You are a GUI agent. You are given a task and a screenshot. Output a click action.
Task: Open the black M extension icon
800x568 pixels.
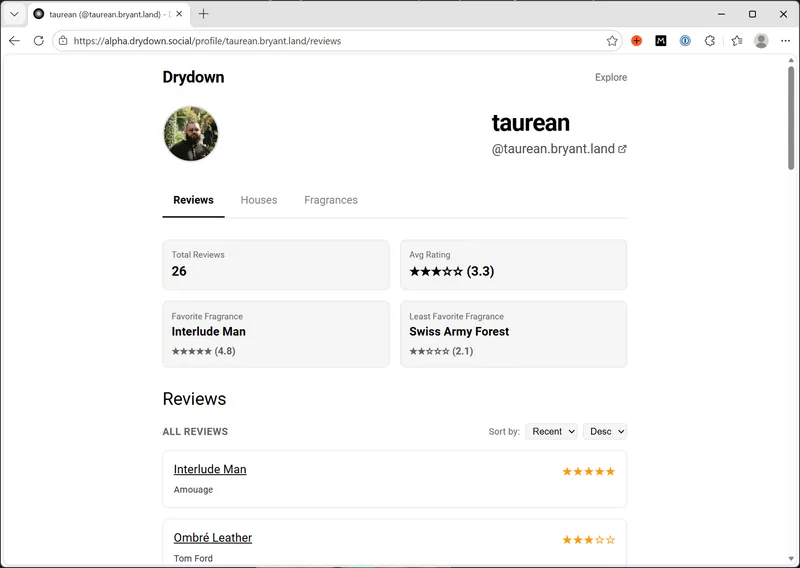[661, 41]
